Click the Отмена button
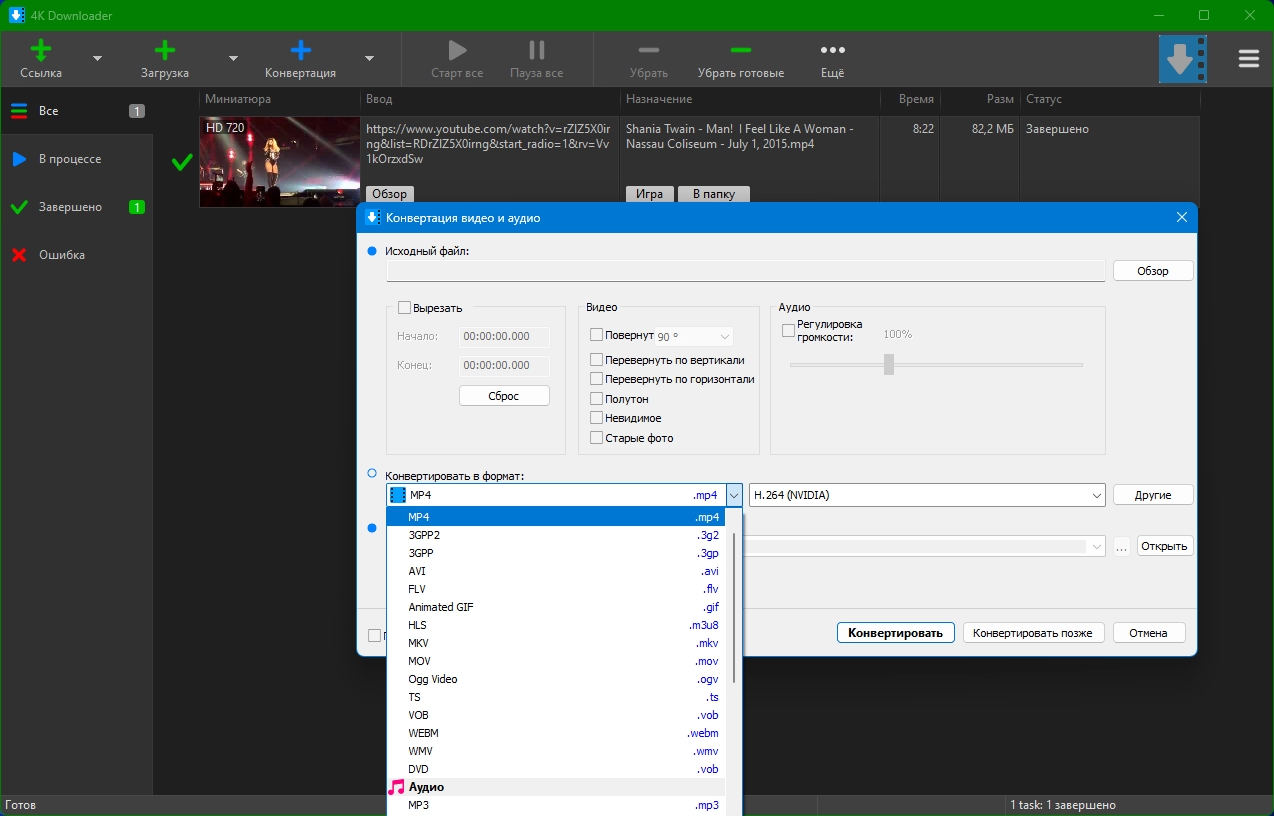 pos(1148,633)
